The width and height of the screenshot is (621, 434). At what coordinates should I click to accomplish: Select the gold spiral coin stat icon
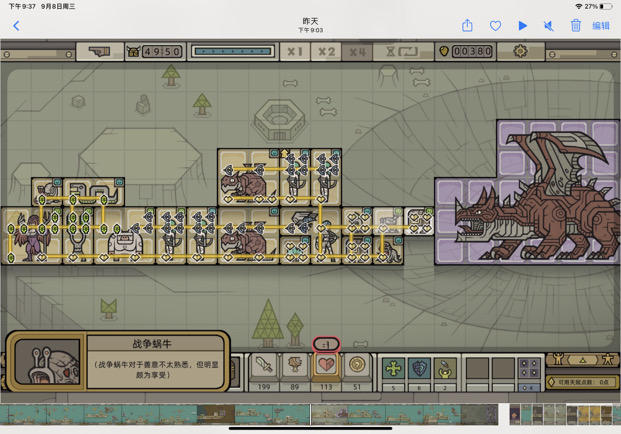click(357, 364)
